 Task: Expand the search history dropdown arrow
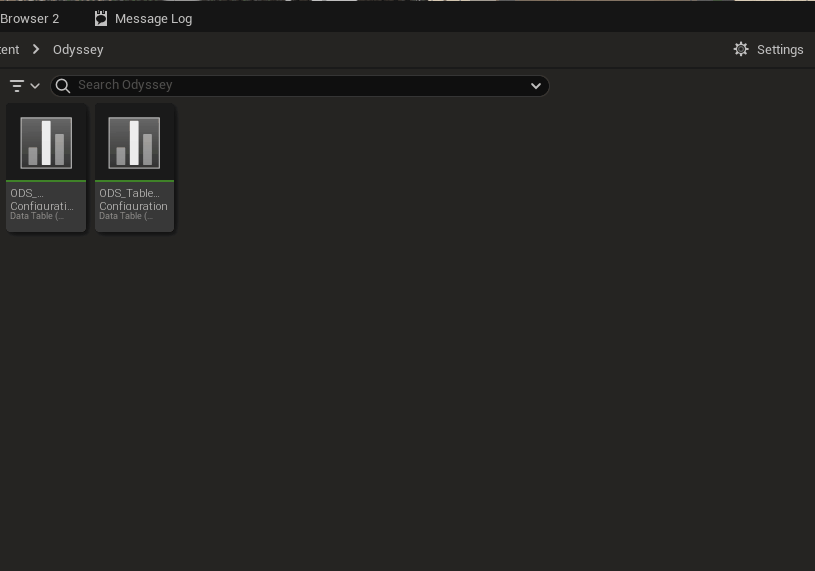(x=536, y=85)
